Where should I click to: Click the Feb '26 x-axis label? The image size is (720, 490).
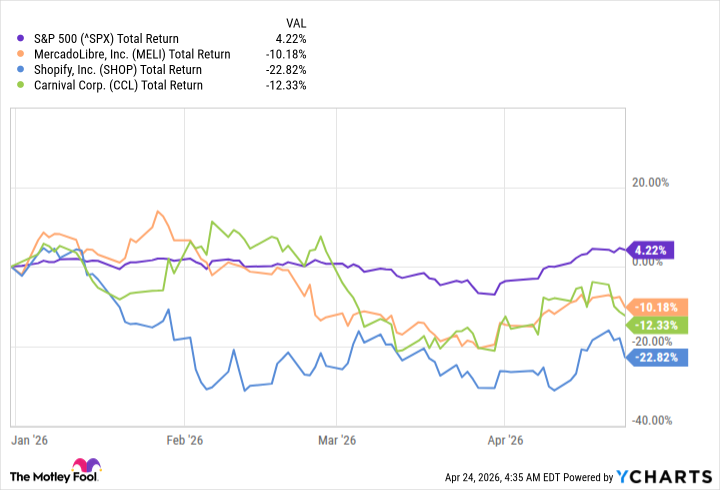click(x=183, y=439)
